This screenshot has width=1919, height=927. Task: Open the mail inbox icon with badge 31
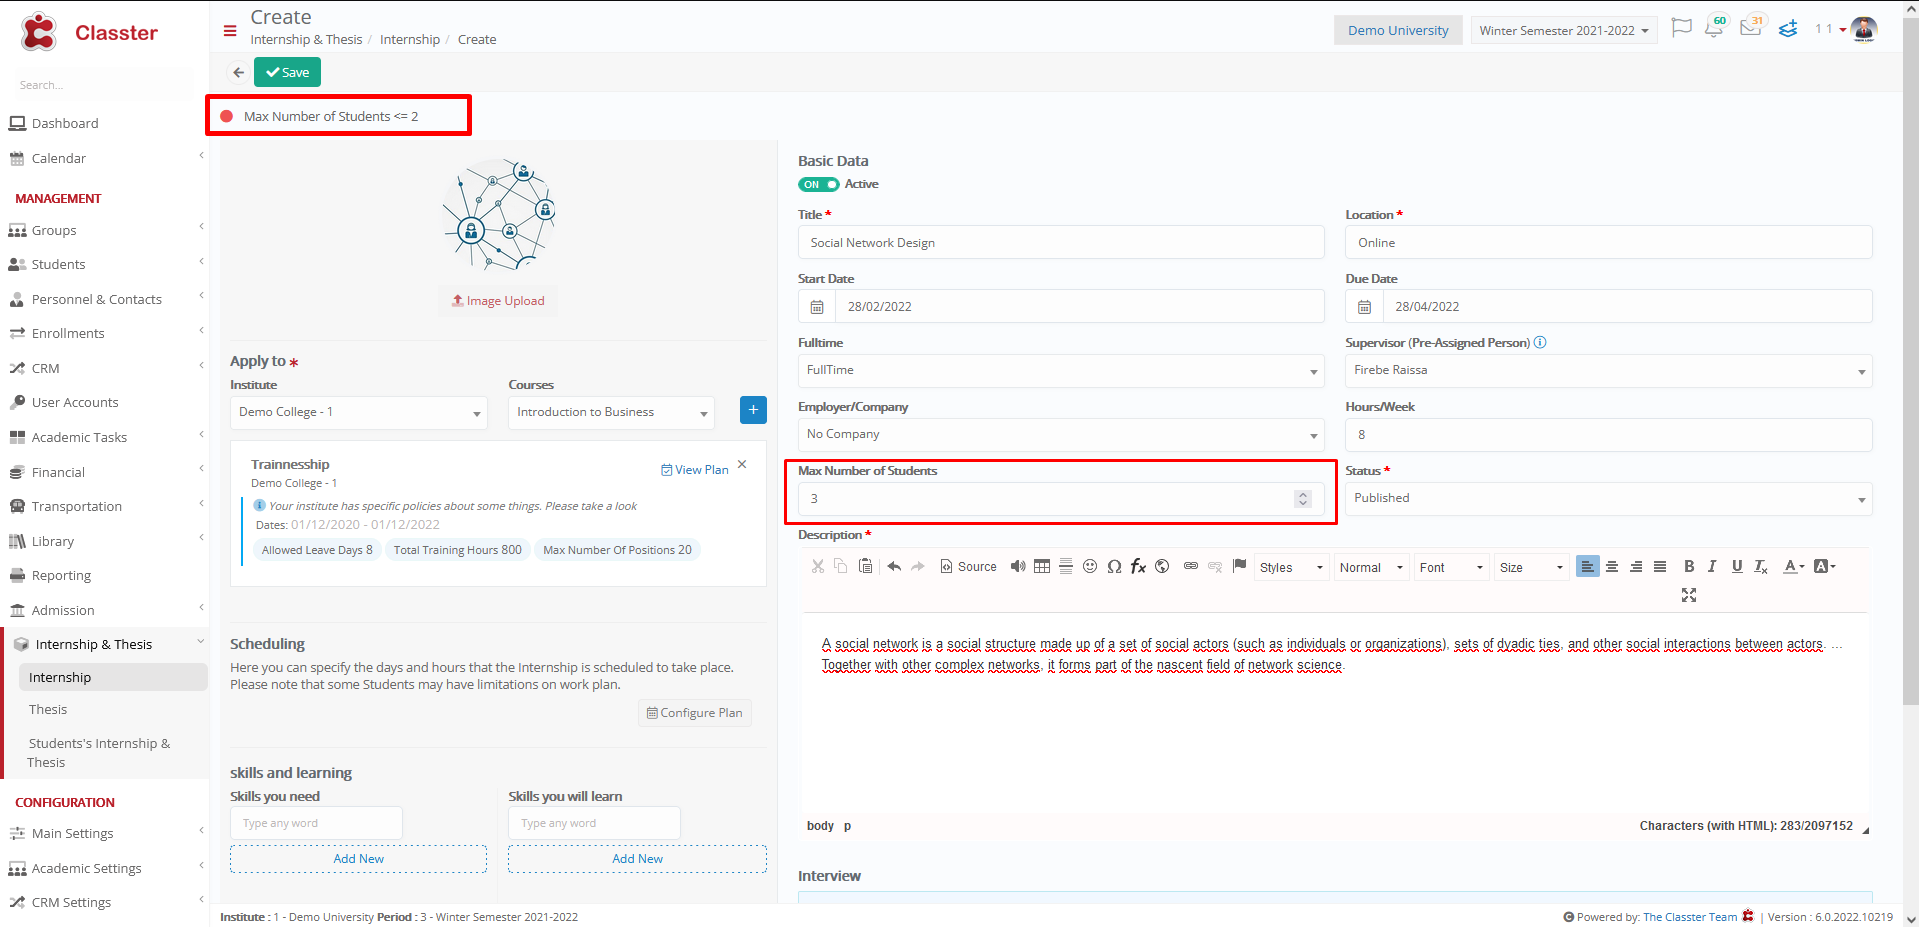[1751, 27]
